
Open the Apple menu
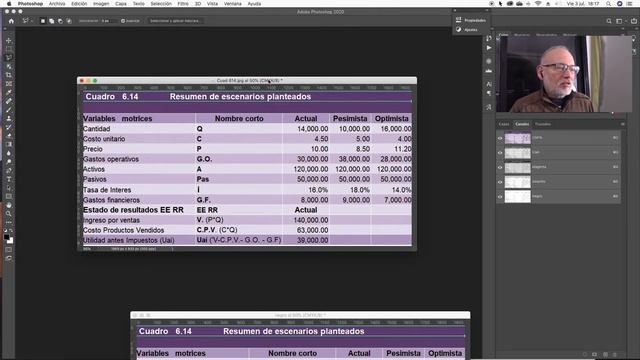tap(9, 4)
